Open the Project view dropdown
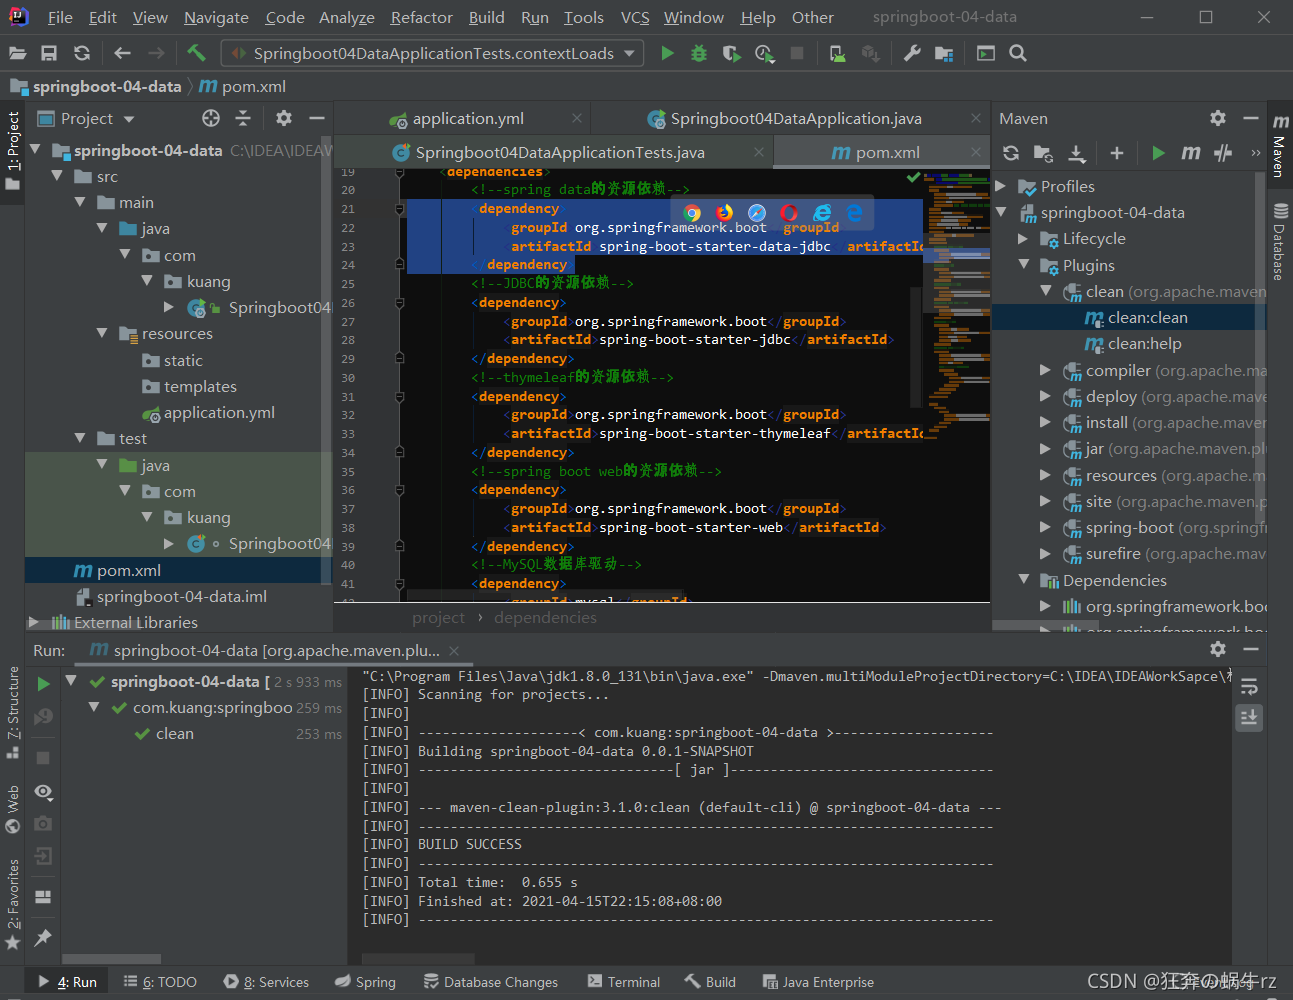1293x1000 pixels. pos(129,119)
